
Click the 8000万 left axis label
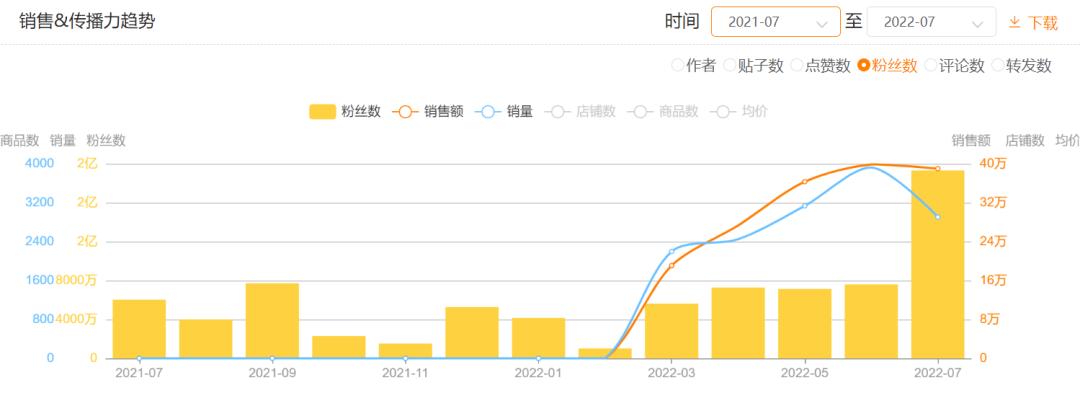coord(76,280)
